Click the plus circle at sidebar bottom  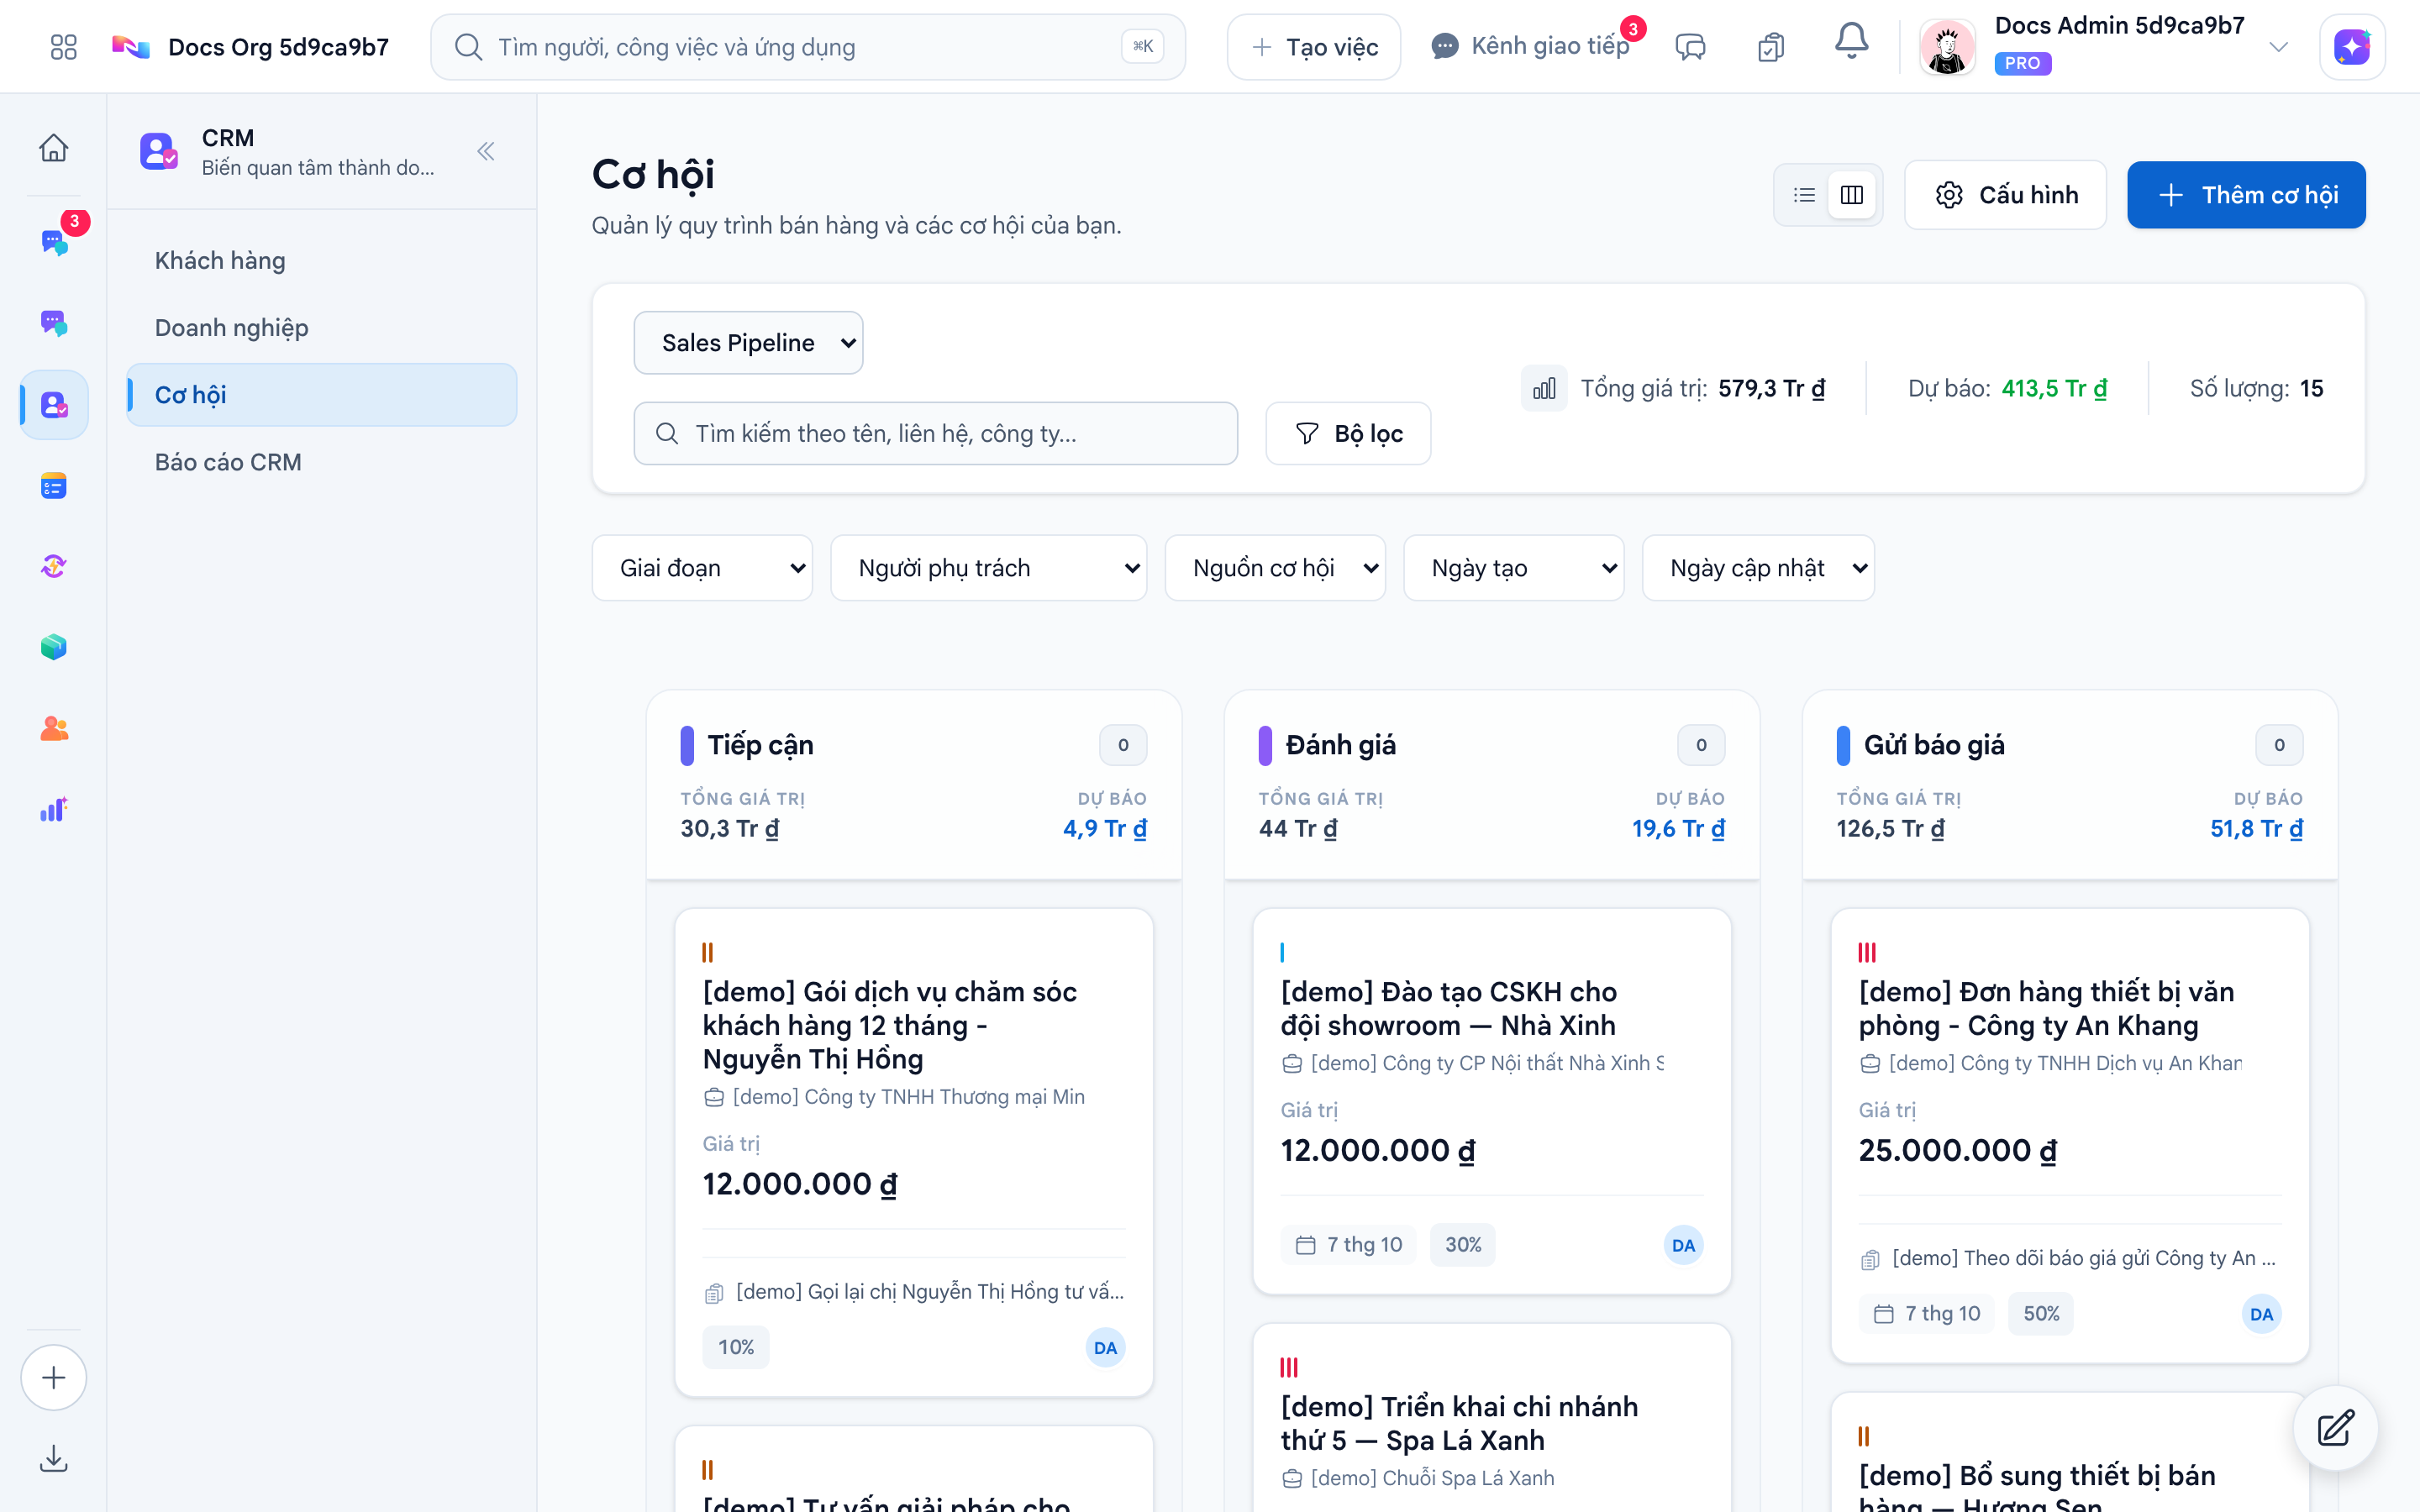(54, 1377)
